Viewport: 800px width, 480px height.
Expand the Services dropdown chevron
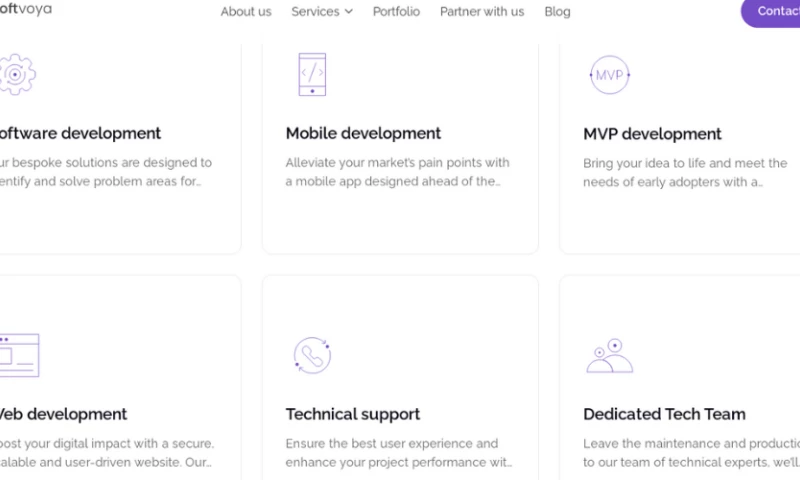pyautogui.click(x=348, y=12)
